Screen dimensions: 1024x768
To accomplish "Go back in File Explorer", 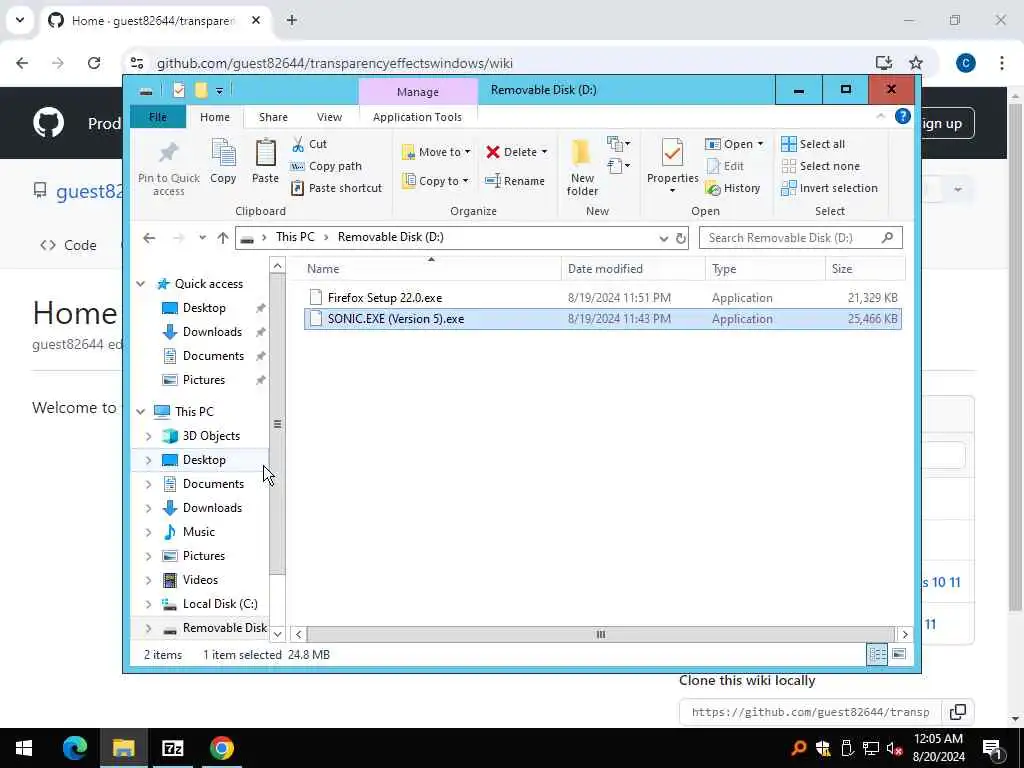I will point(149,238).
